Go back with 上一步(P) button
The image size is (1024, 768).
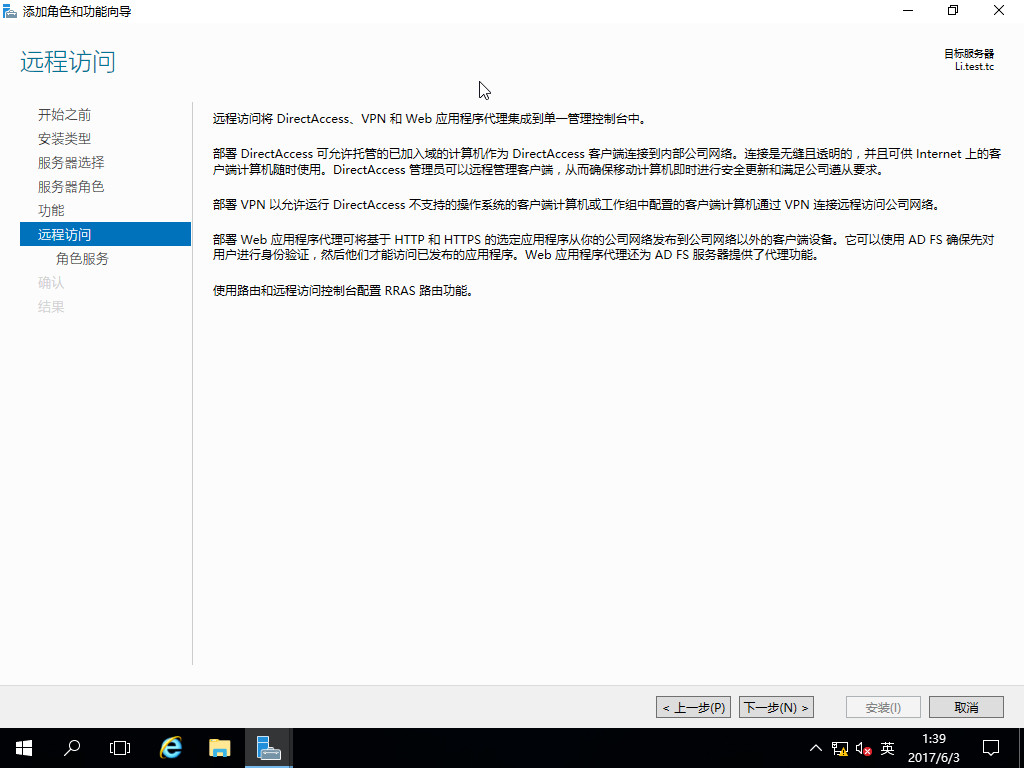(x=693, y=707)
